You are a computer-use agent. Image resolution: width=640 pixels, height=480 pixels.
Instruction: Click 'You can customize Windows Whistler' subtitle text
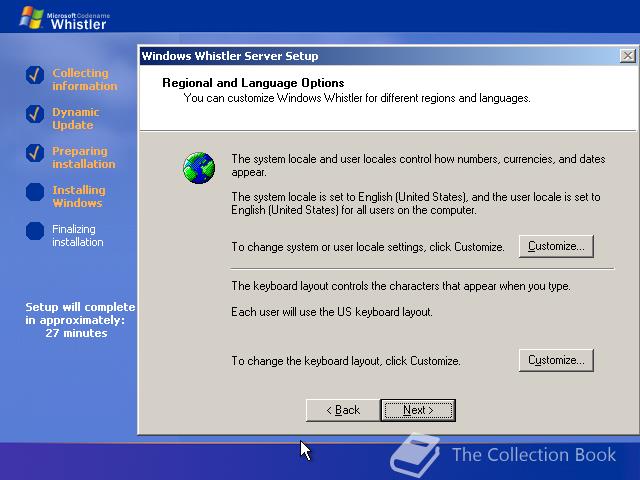point(357,98)
